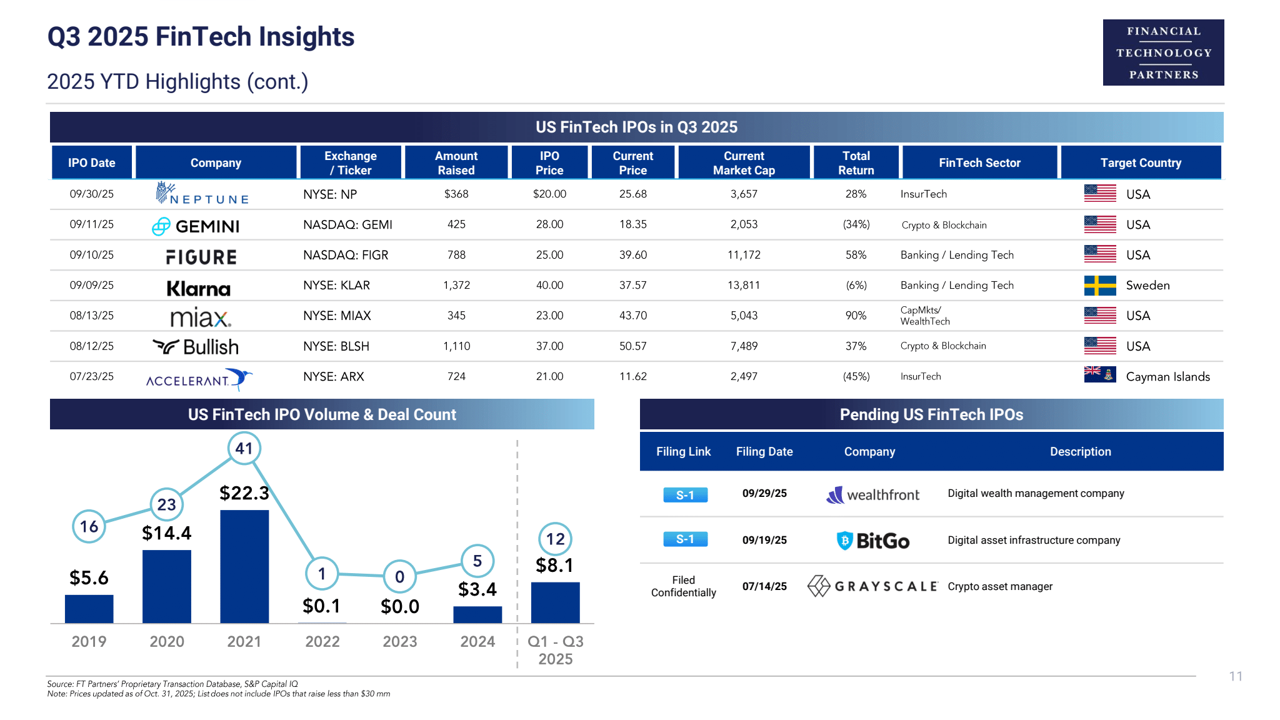Click the Sweden flag icon
The image size is (1280, 720).
[1100, 286]
